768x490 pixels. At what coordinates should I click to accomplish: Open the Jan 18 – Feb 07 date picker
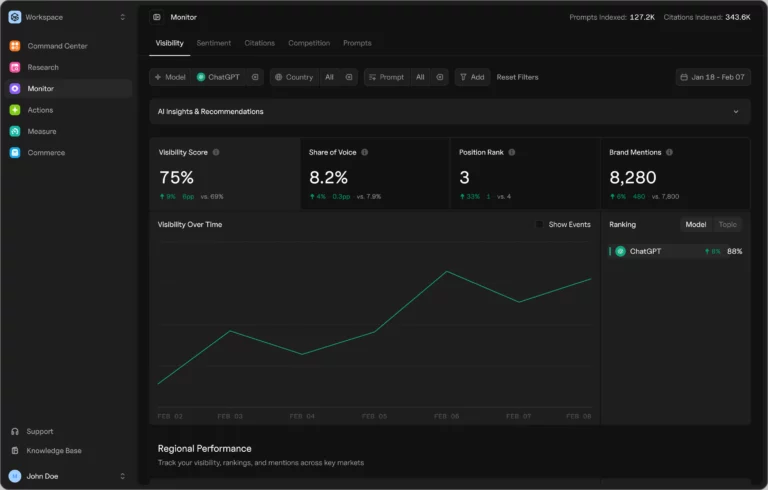tap(713, 77)
